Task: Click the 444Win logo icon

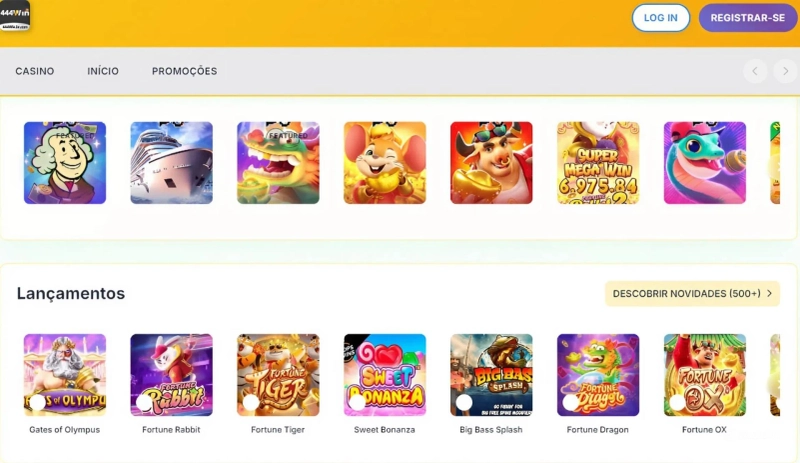Action: click(x=14, y=15)
